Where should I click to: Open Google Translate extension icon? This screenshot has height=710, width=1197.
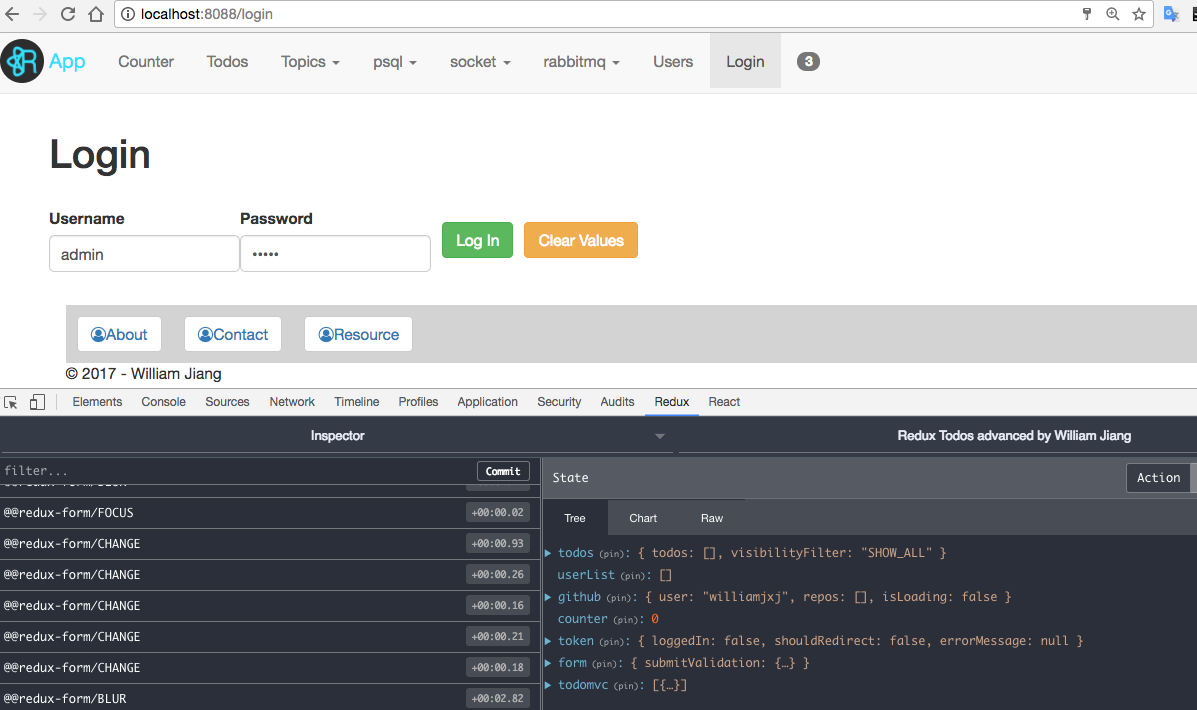[1171, 14]
